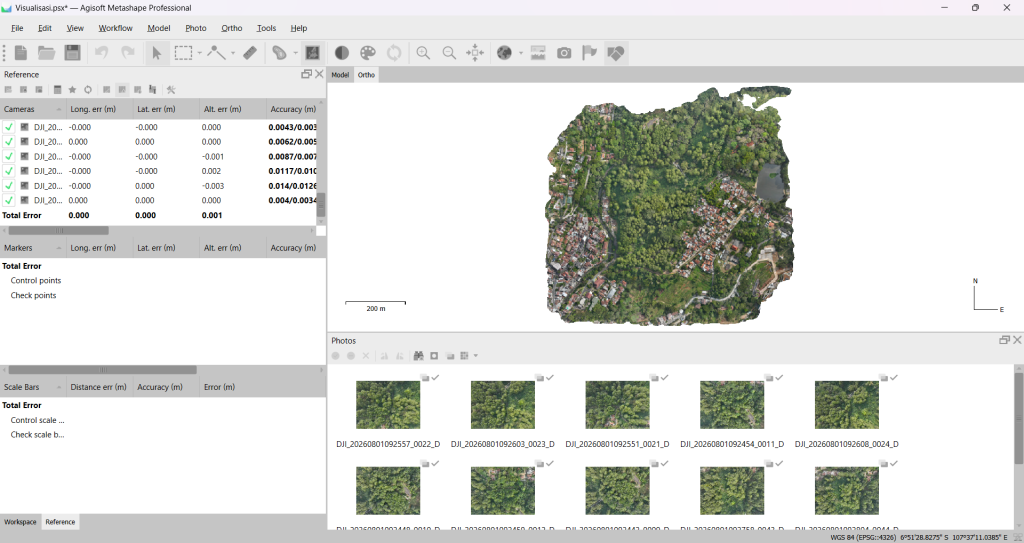Select the rectangle selection tool
The height and width of the screenshot is (543, 1024).
pos(184,53)
